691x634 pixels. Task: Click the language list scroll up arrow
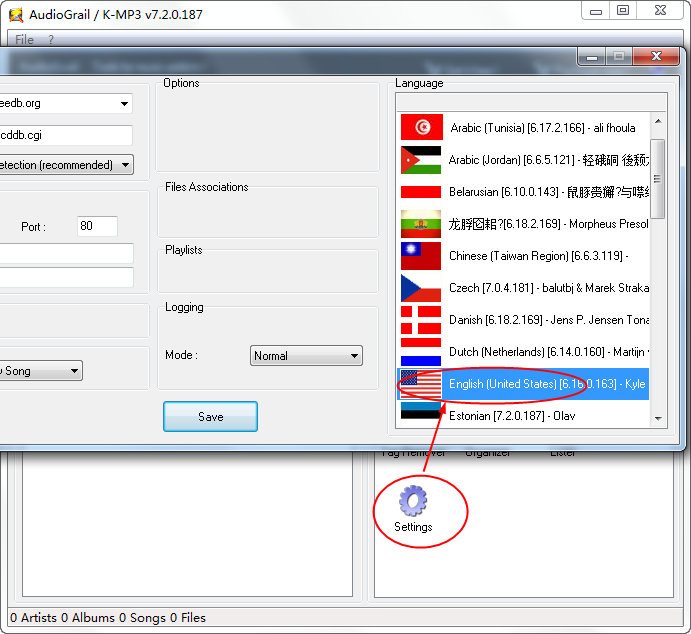pyautogui.click(x=658, y=121)
